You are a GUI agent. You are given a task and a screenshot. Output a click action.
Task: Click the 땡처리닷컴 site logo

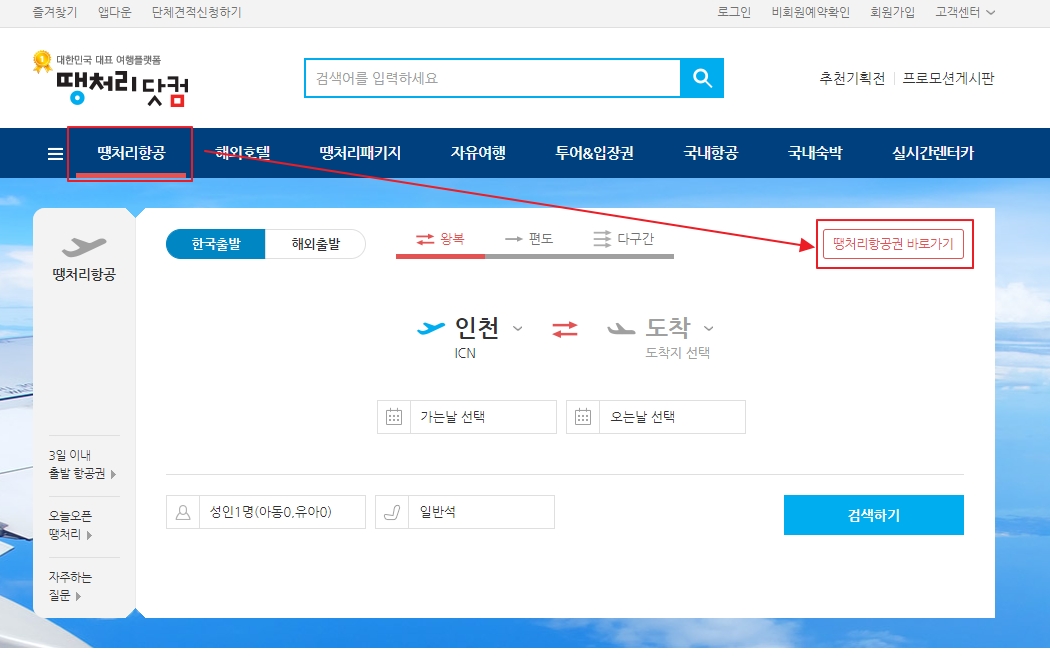tap(110, 79)
